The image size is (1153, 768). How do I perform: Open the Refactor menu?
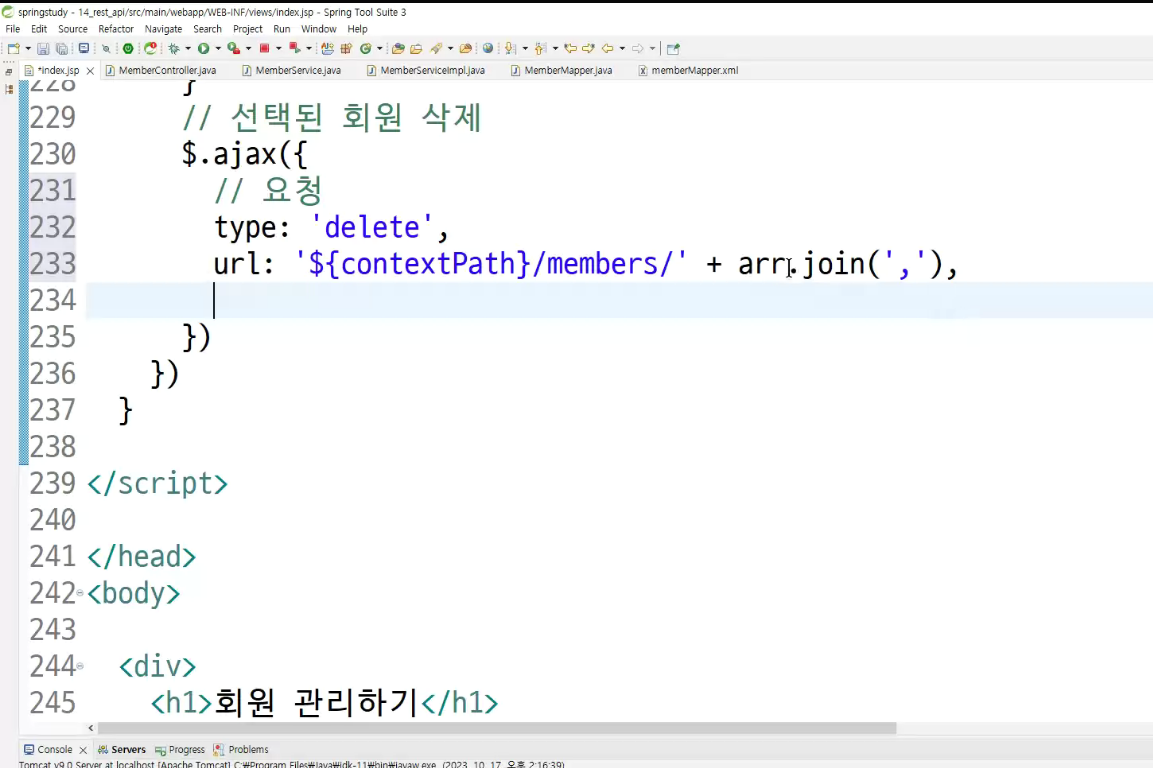coord(116,29)
